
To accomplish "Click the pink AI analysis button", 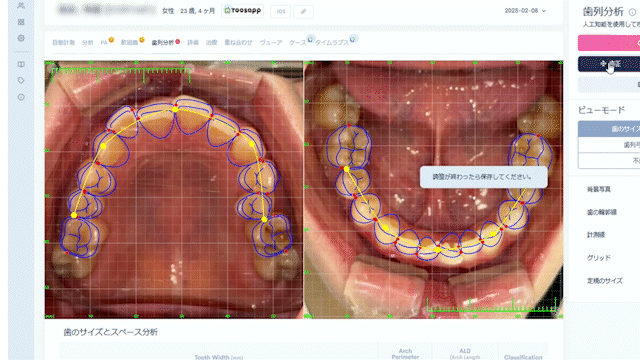I will point(609,43).
